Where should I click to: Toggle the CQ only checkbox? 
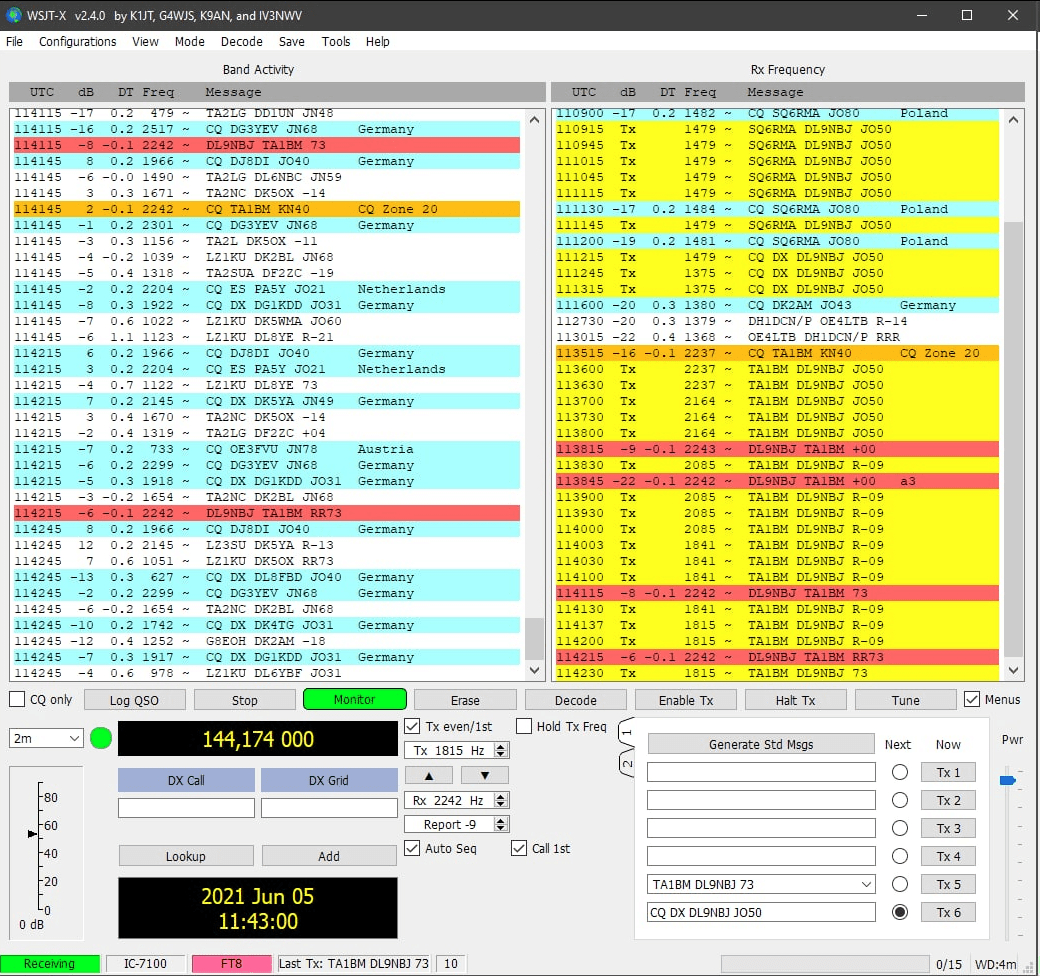[17, 700]
